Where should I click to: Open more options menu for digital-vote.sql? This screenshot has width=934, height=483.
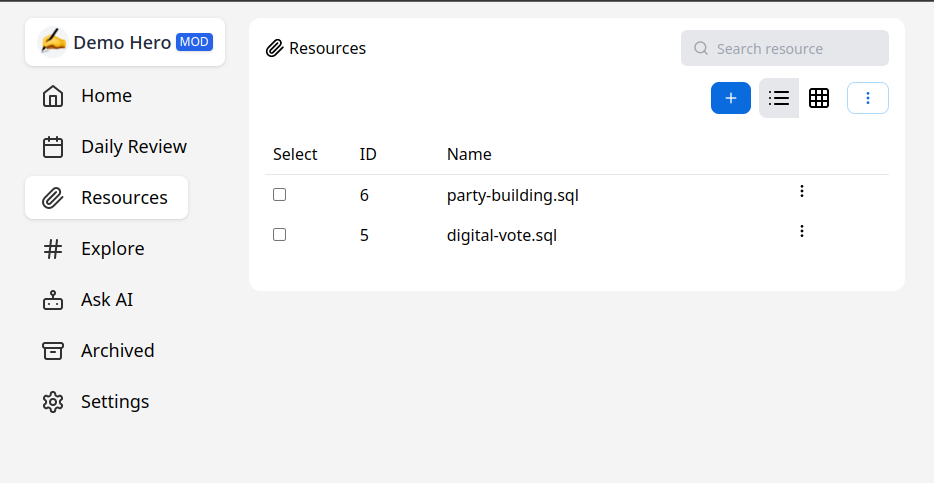[x=802, y=231]
